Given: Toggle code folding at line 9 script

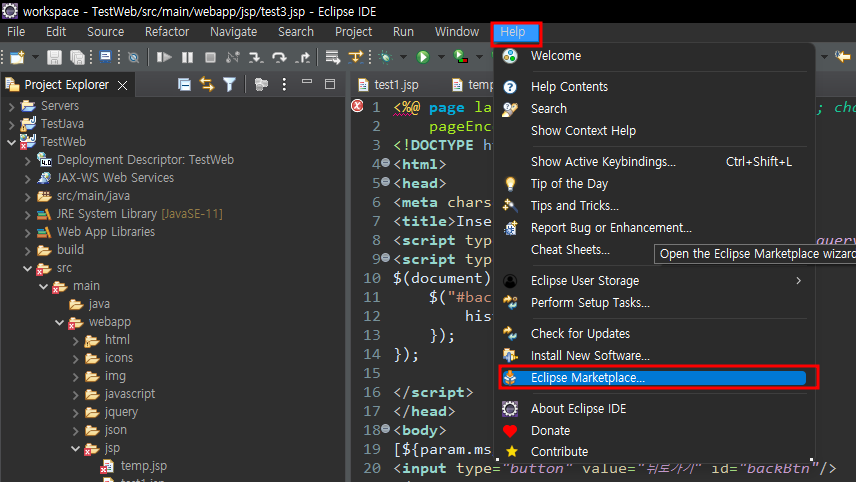Looking at the screenshot, I should click(x=385, y=258).
